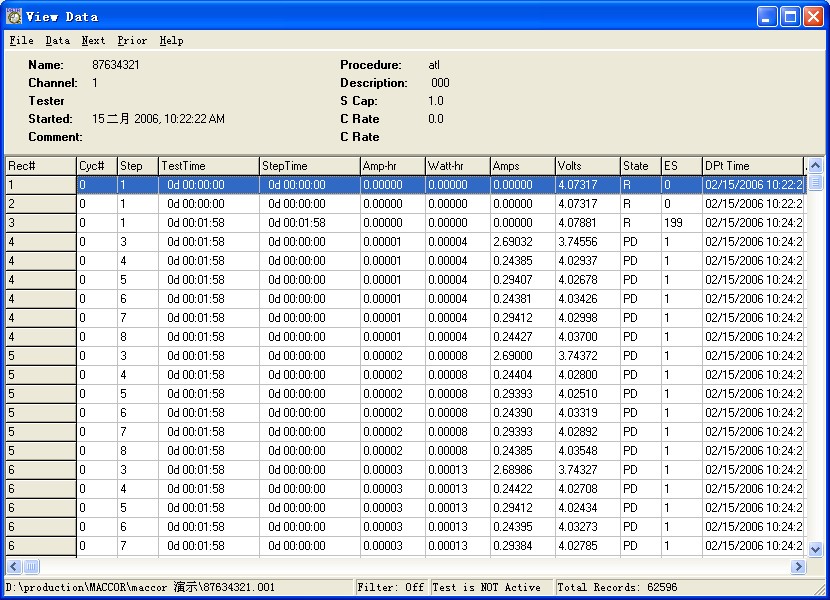The image size is (830, 600).
Task: Click the State column header
Action: [x=640, y=166]
